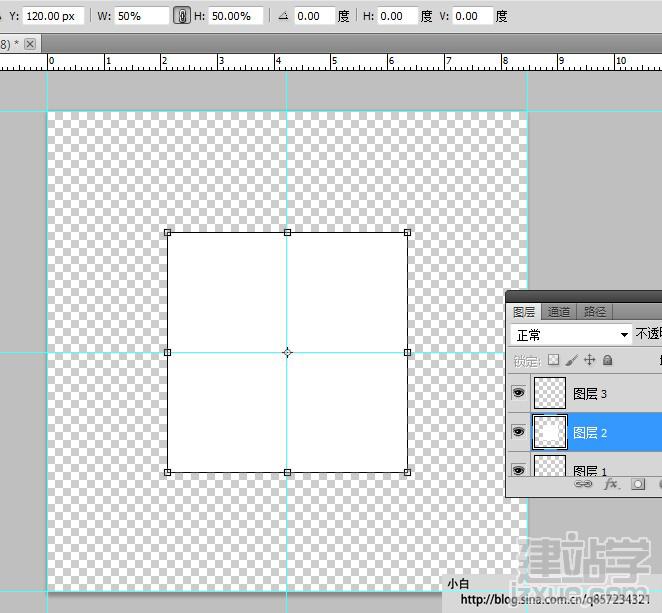This screenshot has width=662, height=613.
Task: Toggle the maintain aspect ratio link icon
Action: click(182, 16)
